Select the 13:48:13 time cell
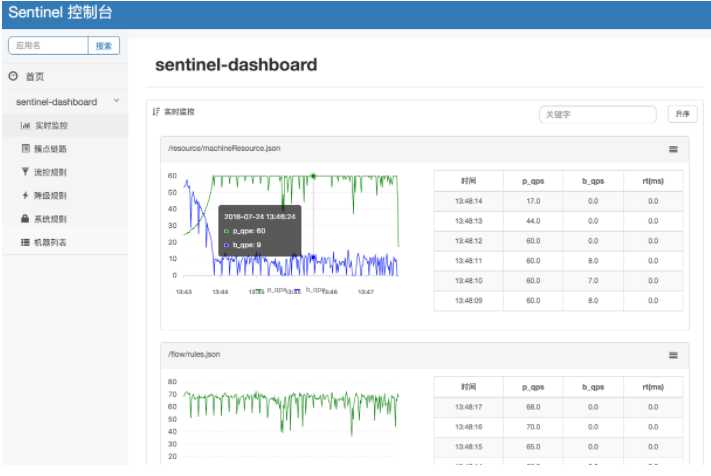Viewport: 711px width, 476px height. point(468,221)
